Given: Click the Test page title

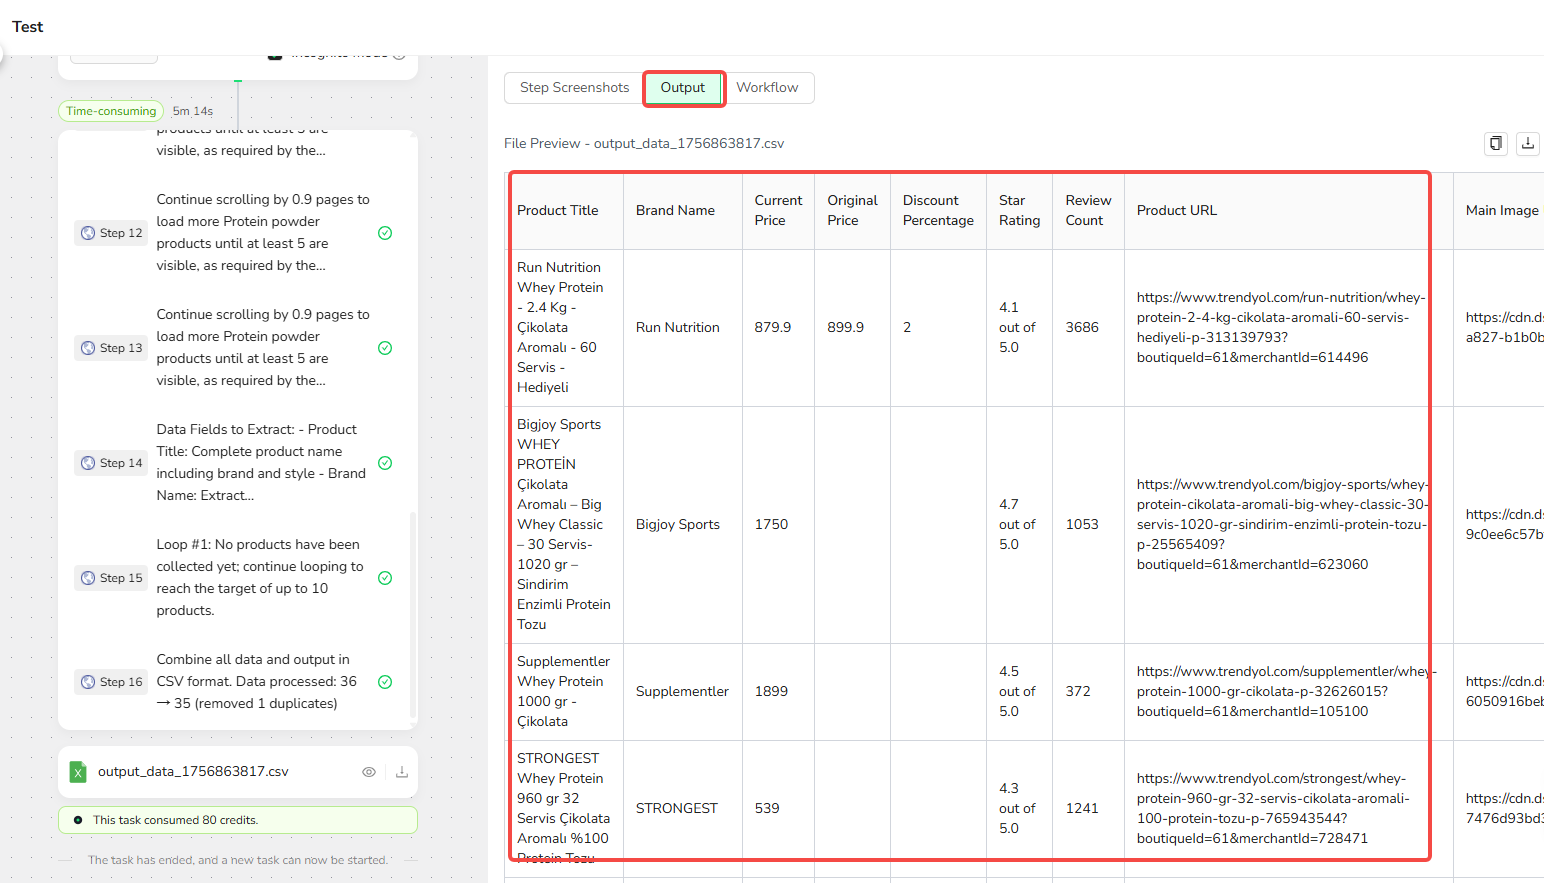Looking at the screenshot, I should pyautogui.click(x=28, y=27).
